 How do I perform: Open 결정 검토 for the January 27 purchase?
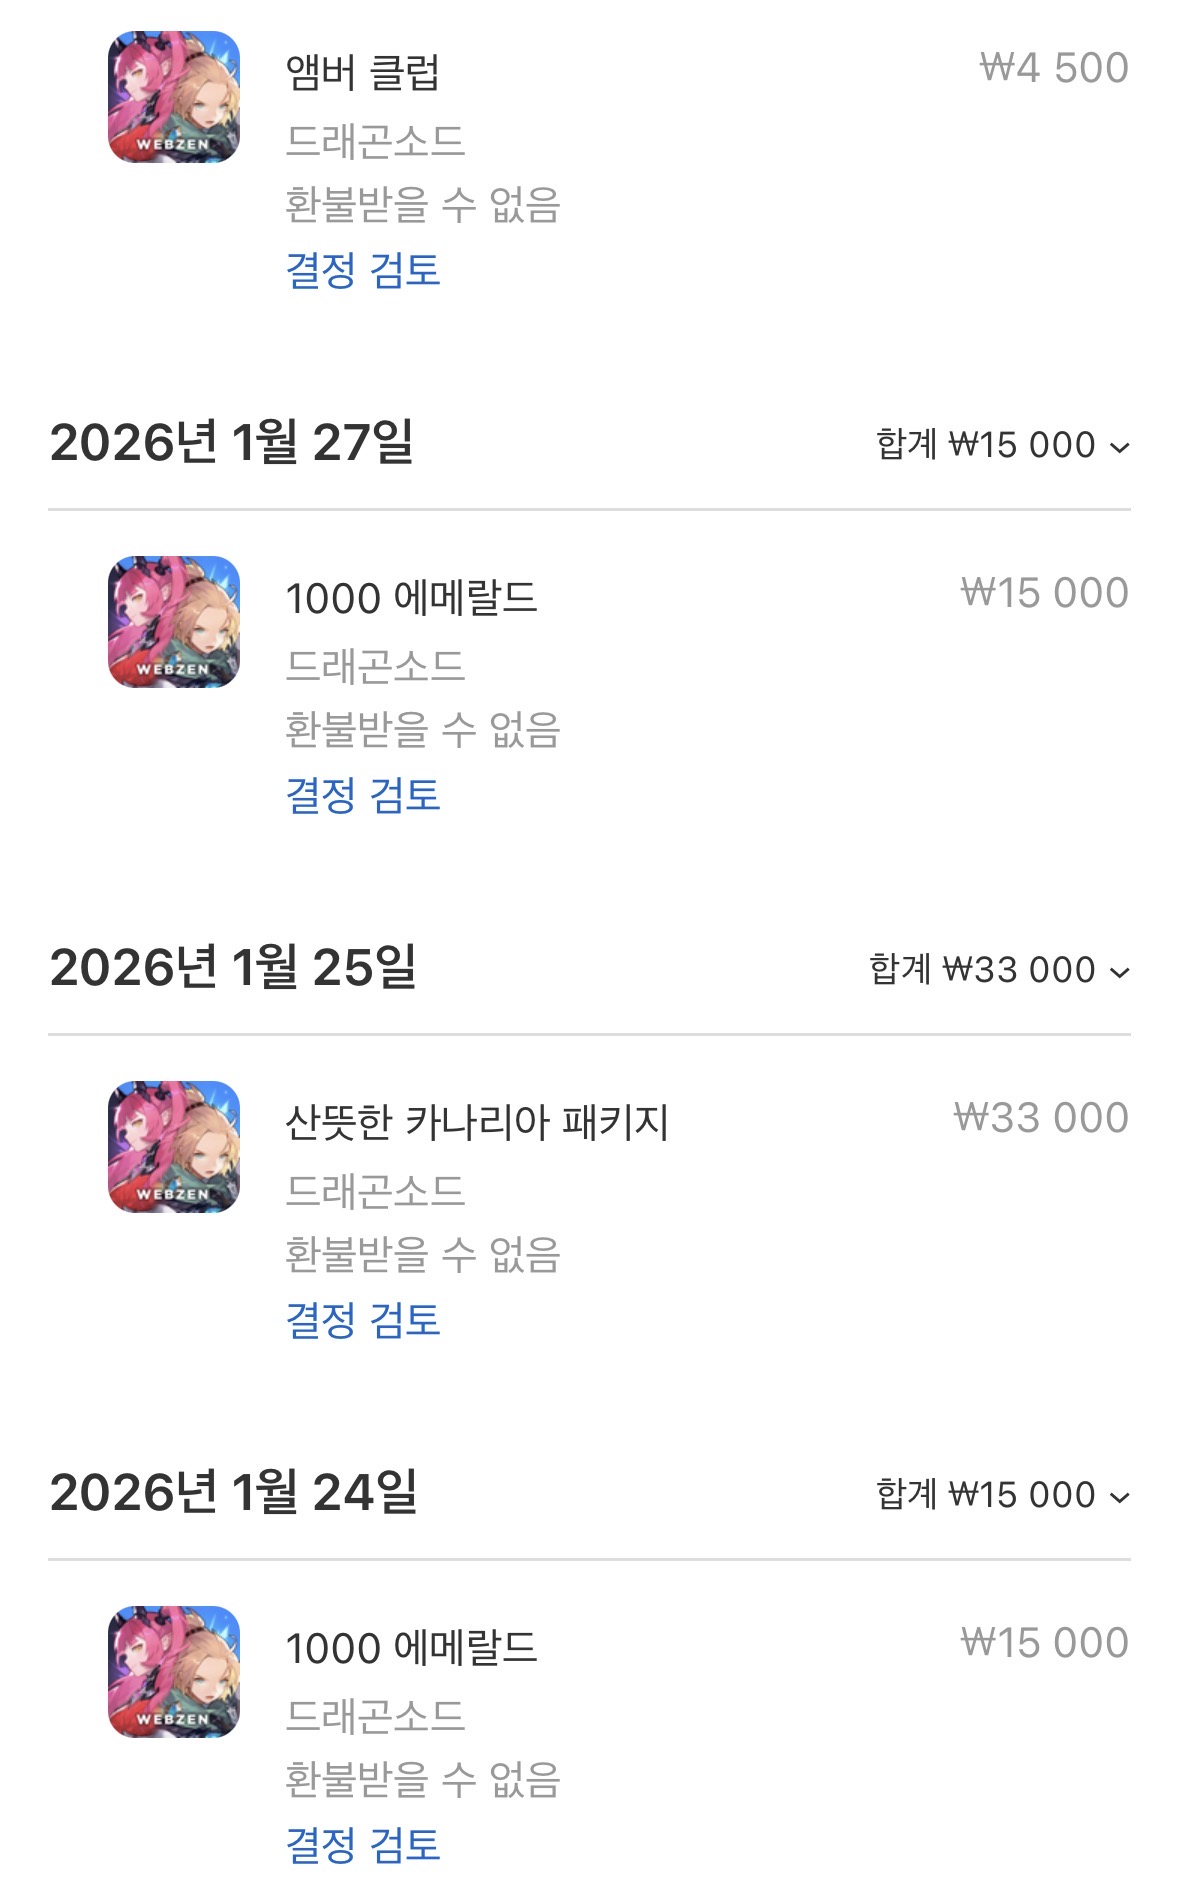coord(363,795)
